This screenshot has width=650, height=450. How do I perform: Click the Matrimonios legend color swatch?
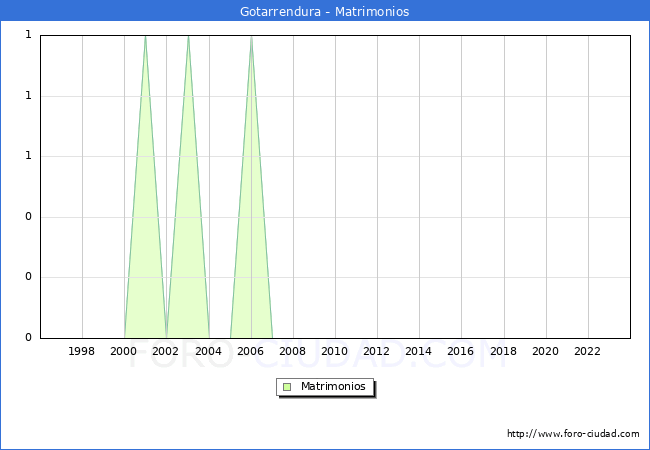[x=287, y=387]
